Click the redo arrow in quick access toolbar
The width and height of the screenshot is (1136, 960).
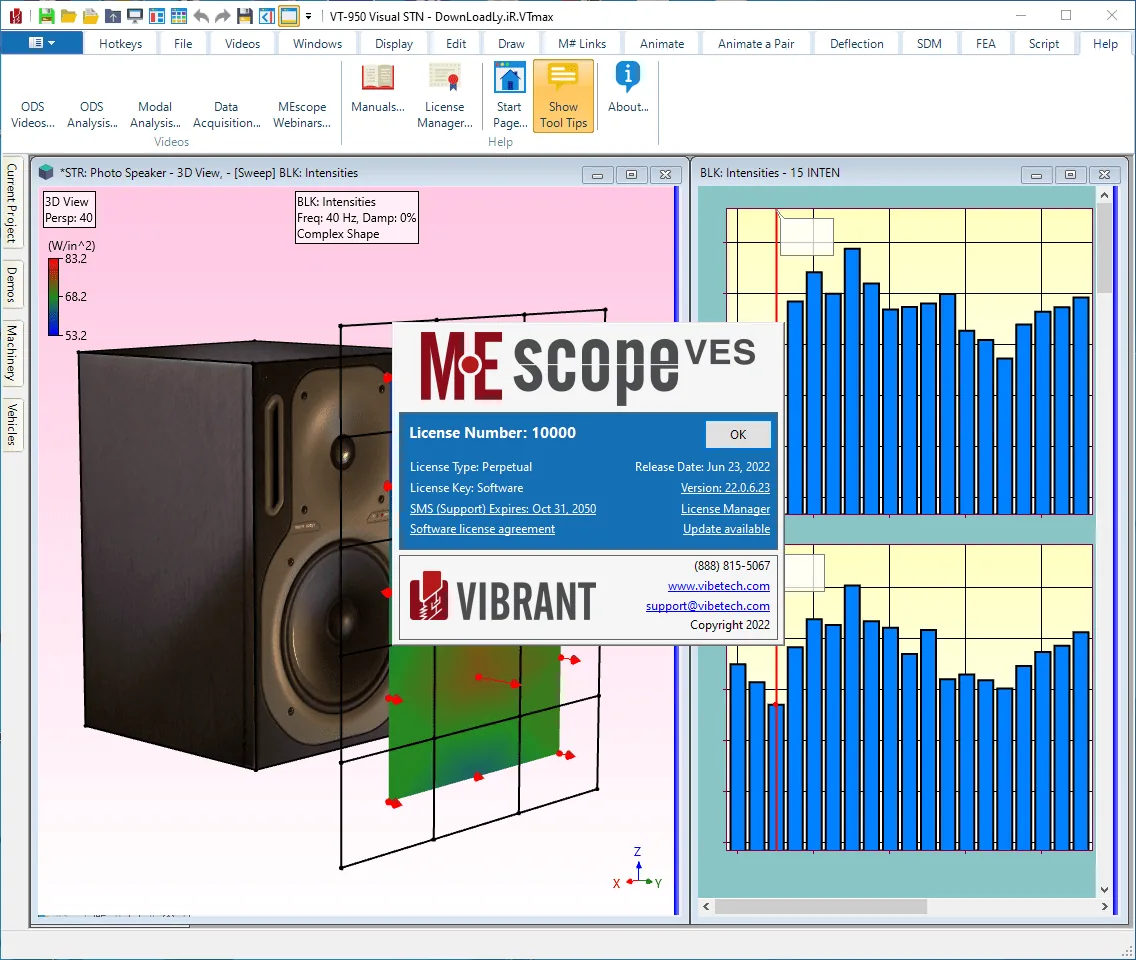tap(222, 15)
